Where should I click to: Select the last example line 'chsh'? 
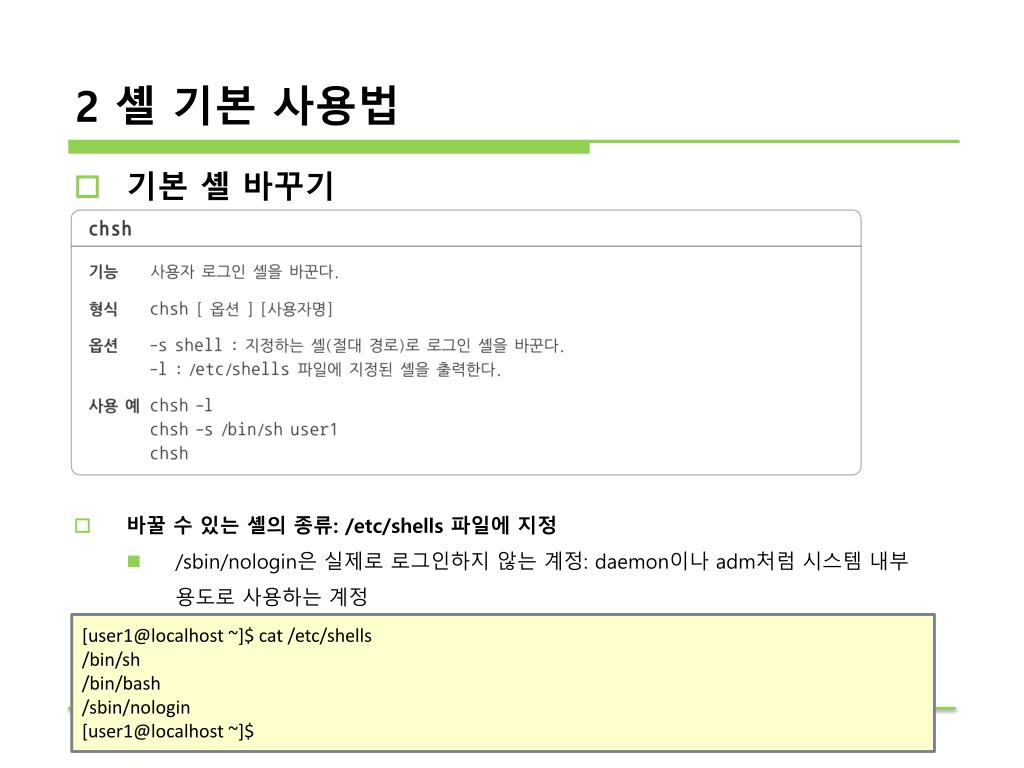coord(169,453)
